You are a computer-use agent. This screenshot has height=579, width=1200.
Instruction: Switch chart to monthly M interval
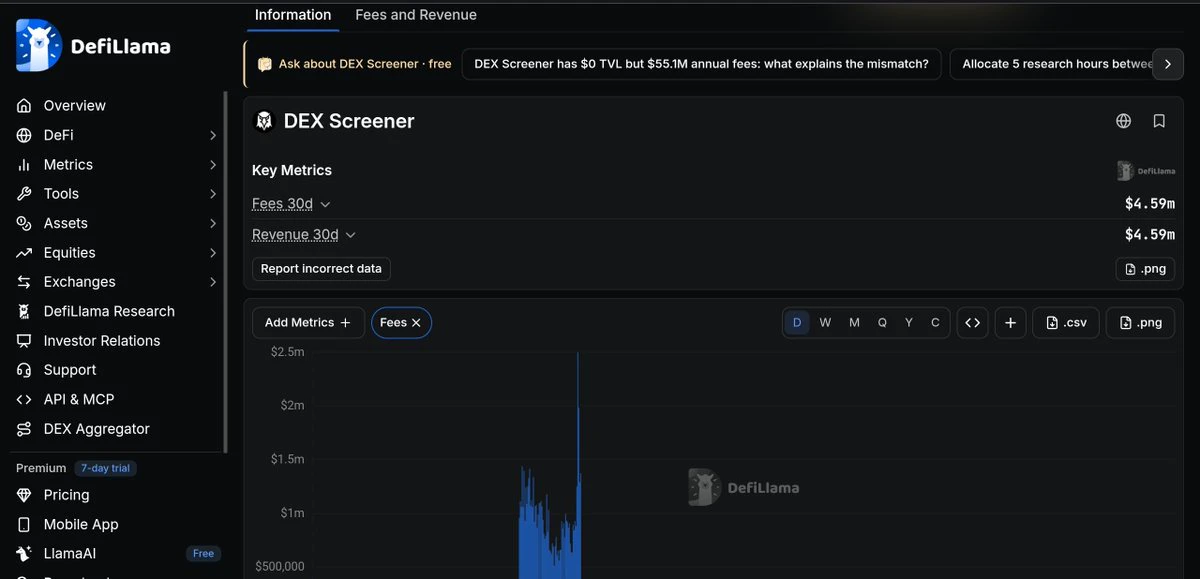coord(854,323)
